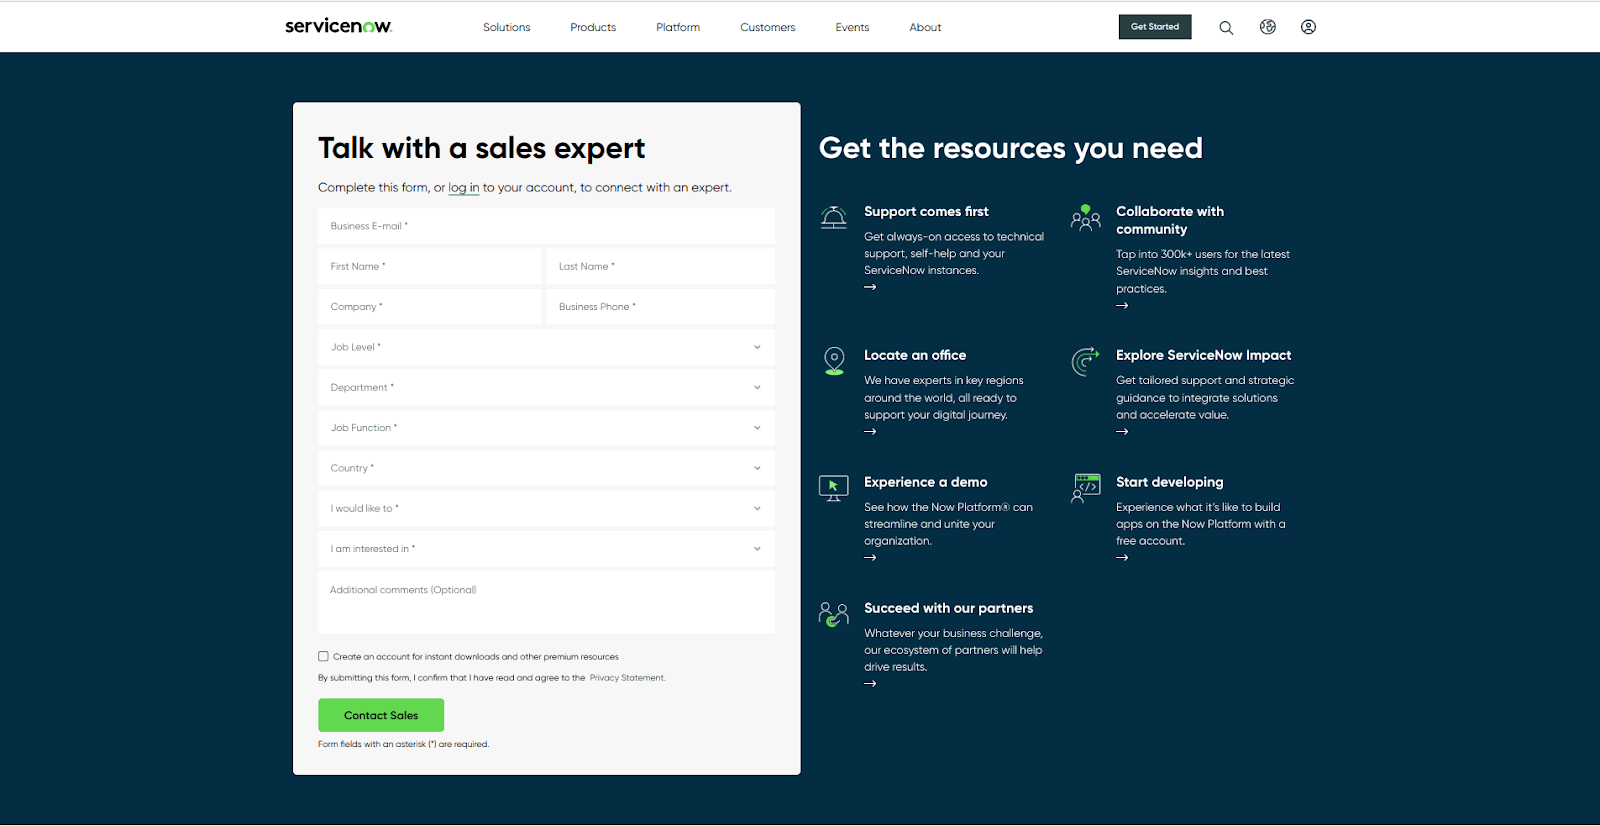This screenshot has width=1600, height=826.
Task: Click the Succeed with our partners heading
Action: coord(949,608)
